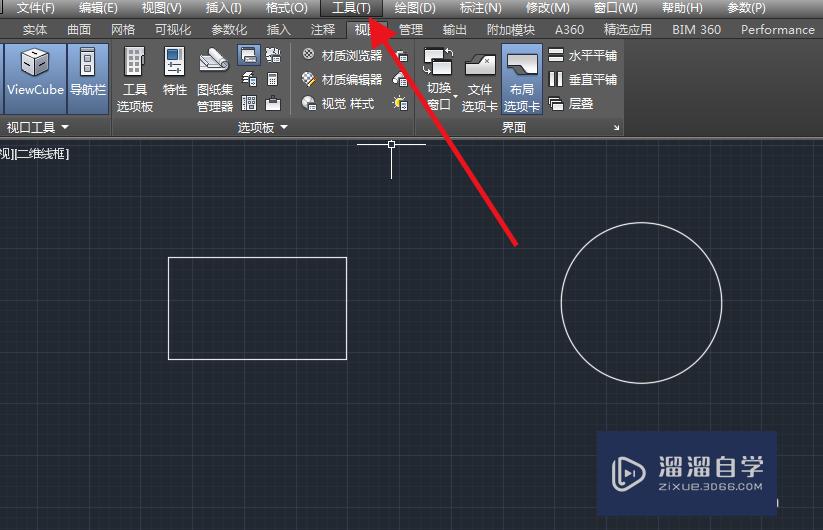Toggle the 布局选项卡 layout tabs
This screenshot has height=530, width=823.
click(522, 80)
